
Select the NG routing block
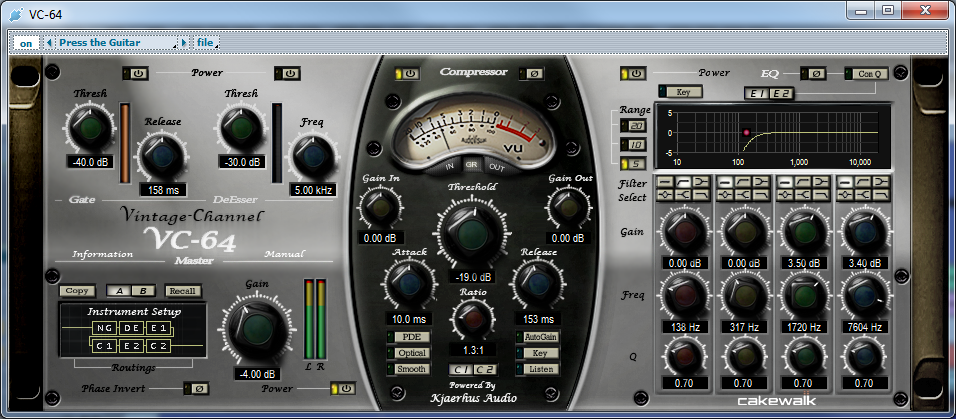click(x=102, y=329)
